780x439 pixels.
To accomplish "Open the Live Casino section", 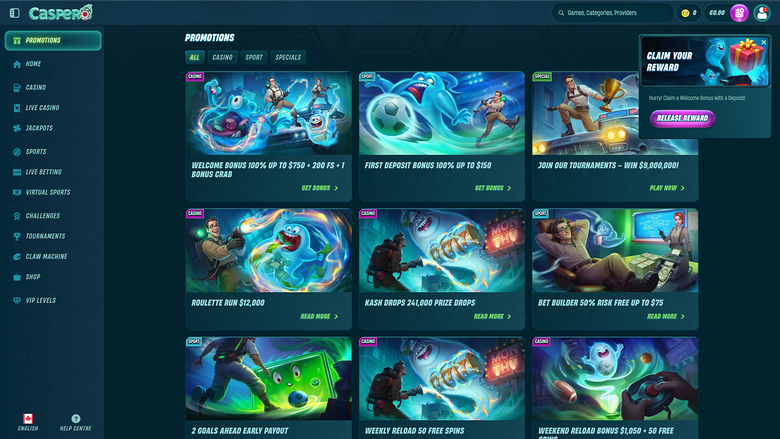I will (x=52, y=108).
